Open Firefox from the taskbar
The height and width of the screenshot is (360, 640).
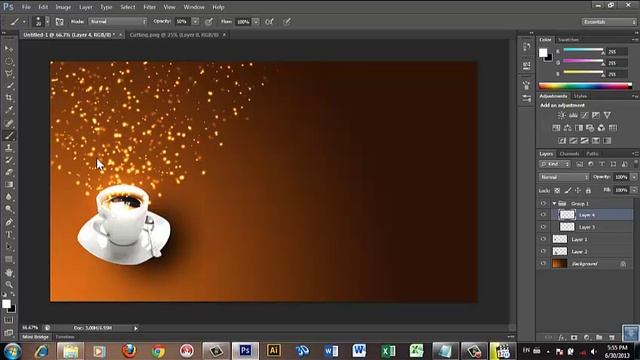point(129,351)
